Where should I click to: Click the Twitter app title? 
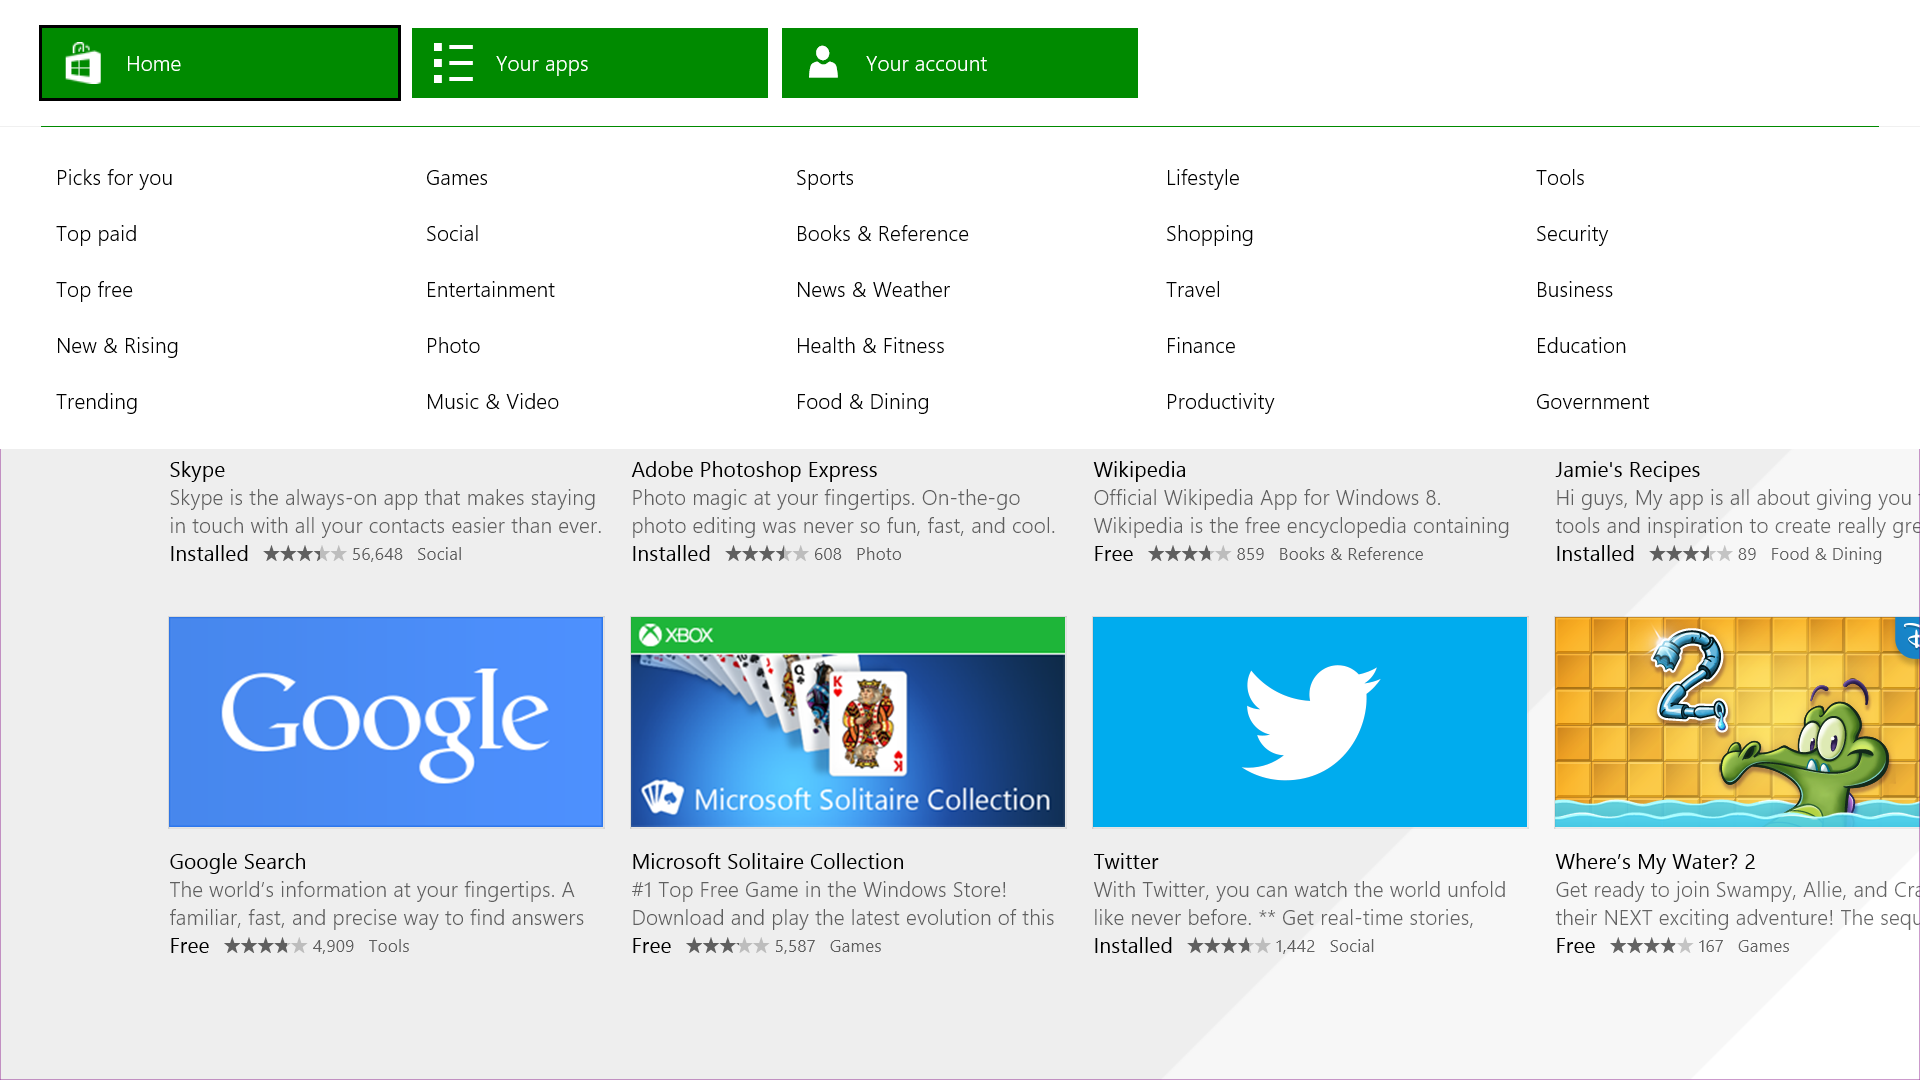coord(1125,862)
